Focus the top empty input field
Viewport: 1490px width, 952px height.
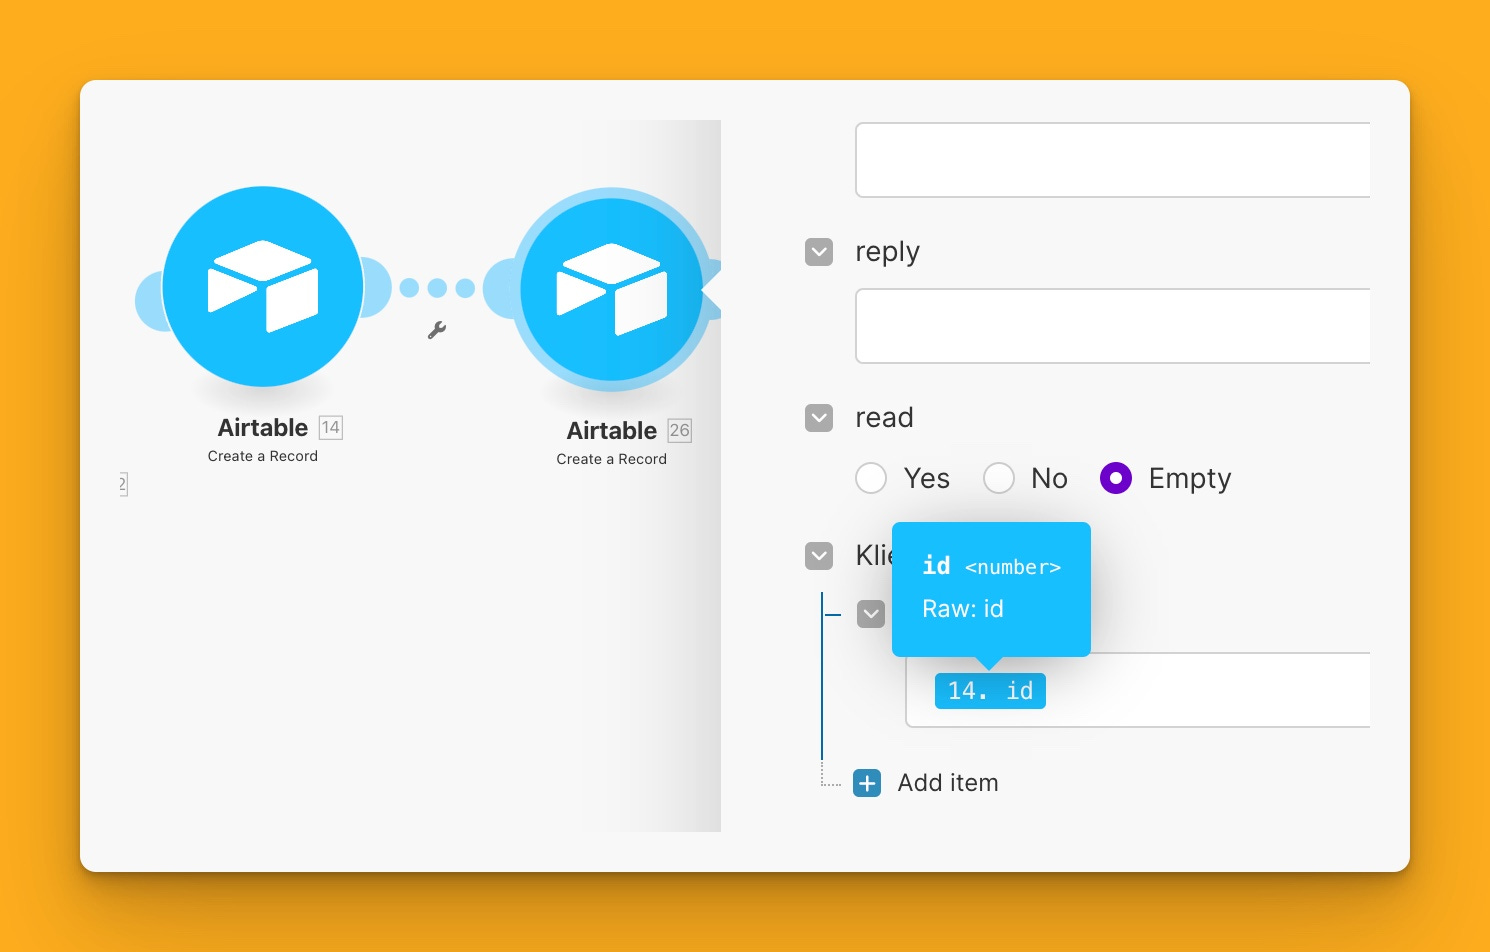point(1112,160)
